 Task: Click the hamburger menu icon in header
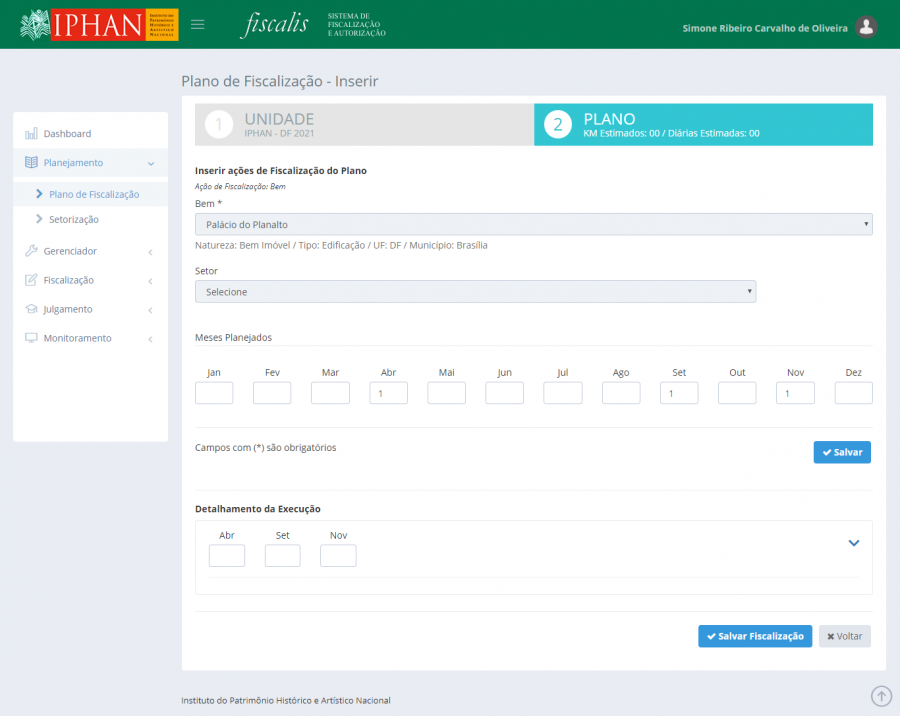point(197,25)
